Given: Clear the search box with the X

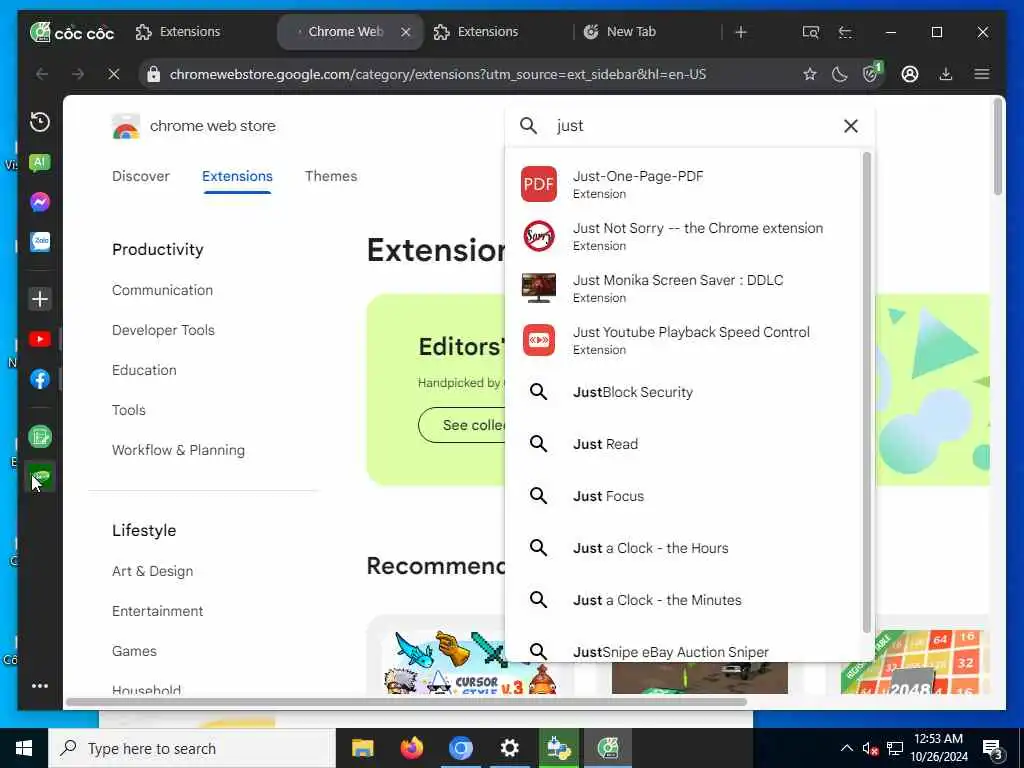Looking at the screenshot, I should tap(850, 126).
